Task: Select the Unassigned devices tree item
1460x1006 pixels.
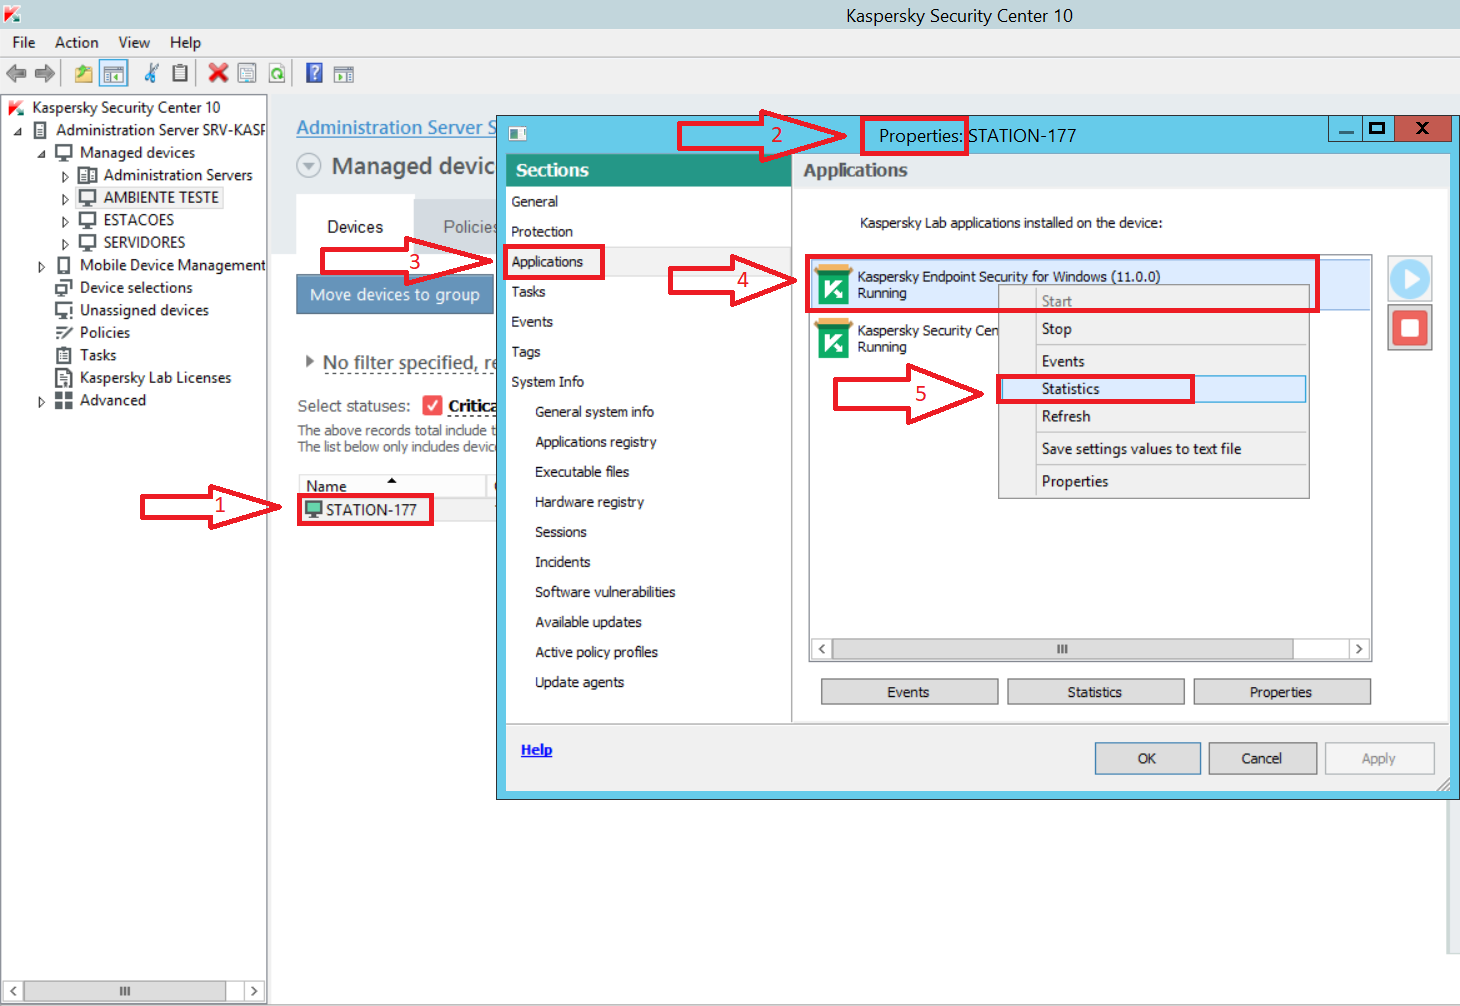Action: pos(144,310)
